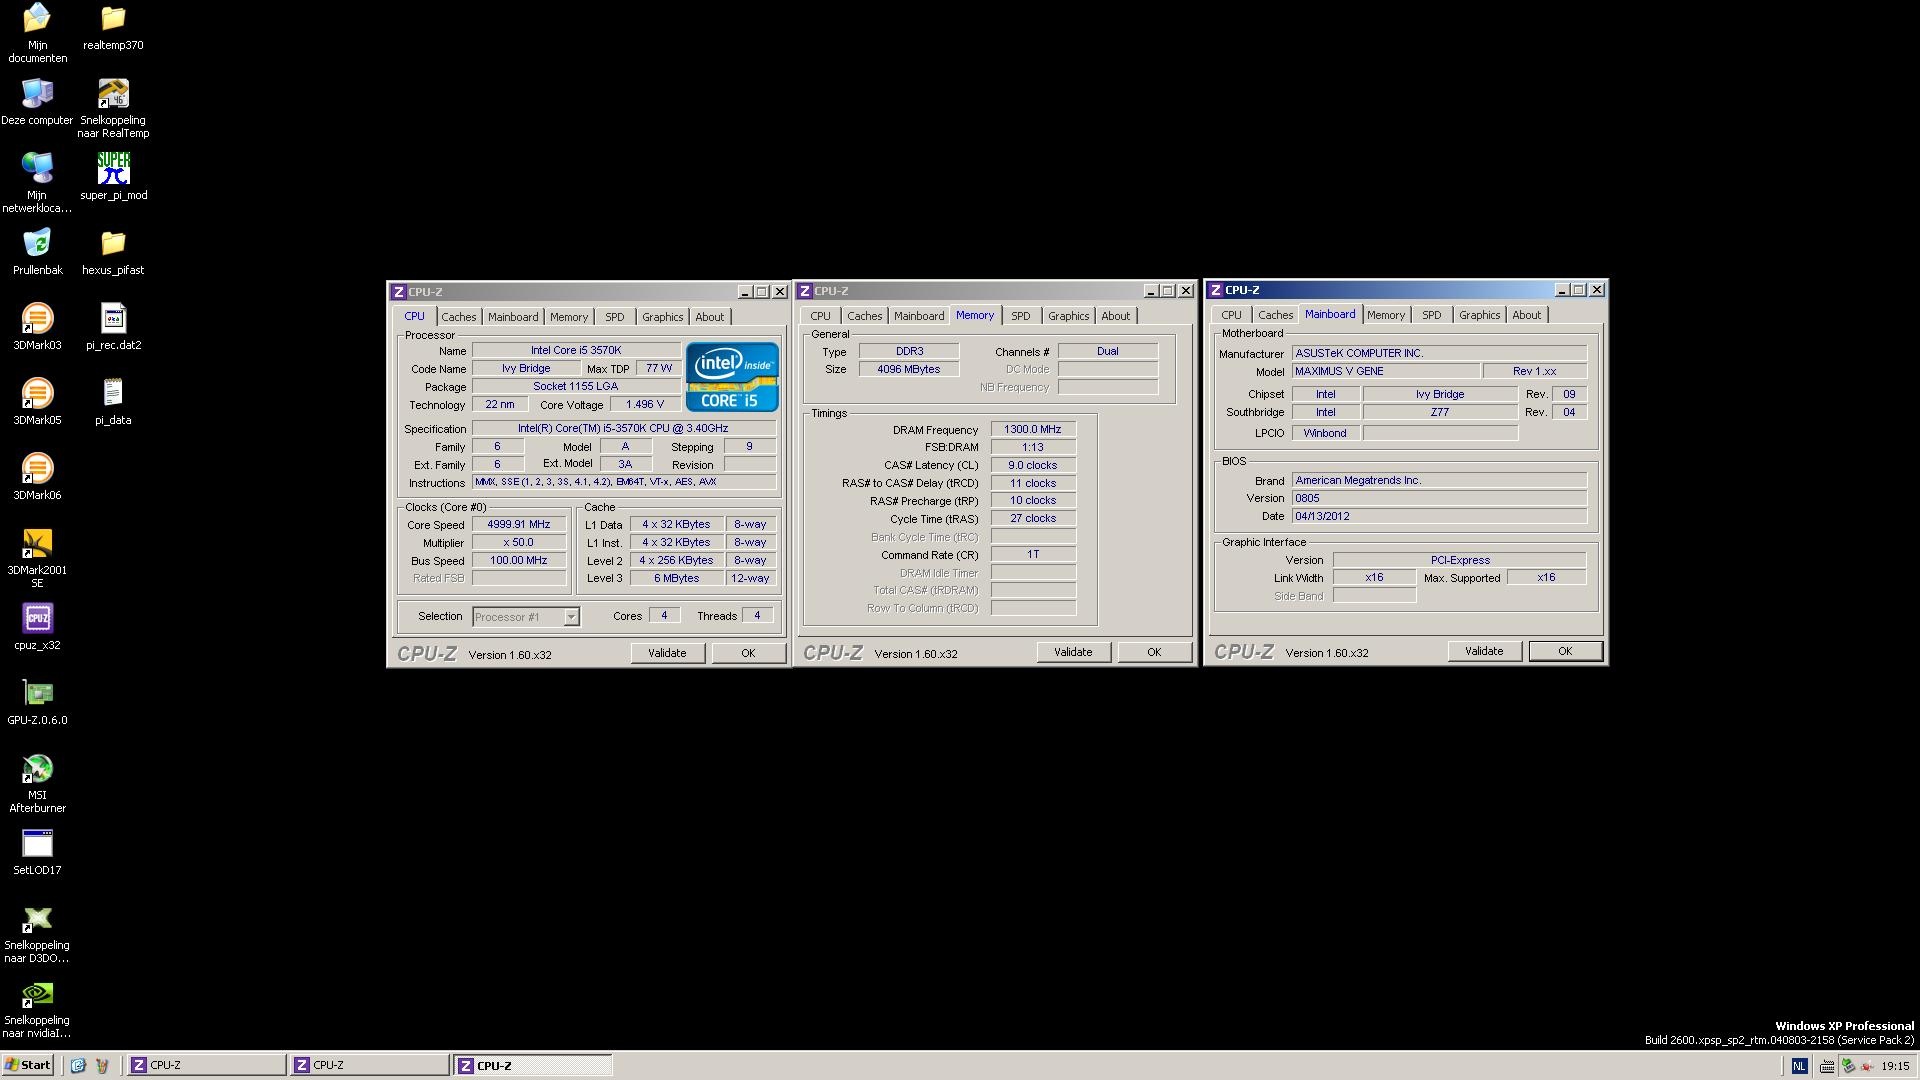Select the cpuz_x32 desktop icon
1920x1080 pixels.
click(x=37, y=620)
